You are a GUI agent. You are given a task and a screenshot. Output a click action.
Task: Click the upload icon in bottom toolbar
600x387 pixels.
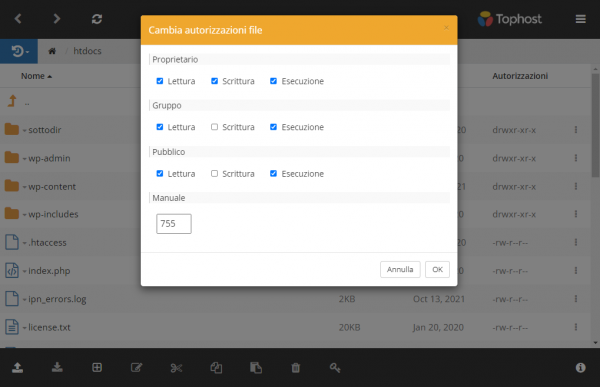(x=18, y=367)
